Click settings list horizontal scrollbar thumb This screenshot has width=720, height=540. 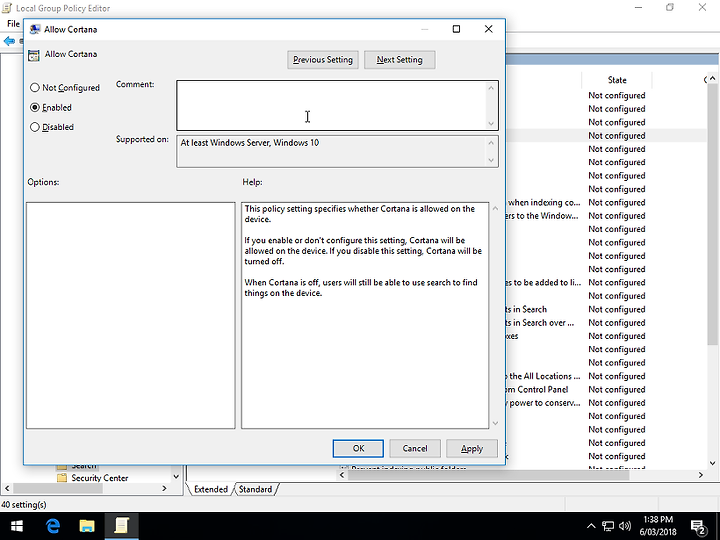(489, 475)
